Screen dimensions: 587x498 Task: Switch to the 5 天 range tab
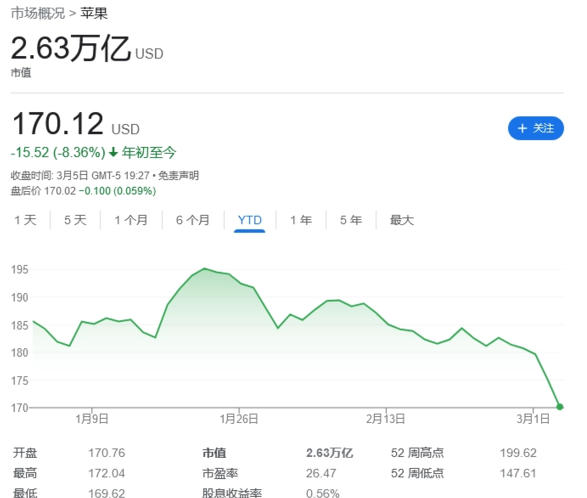point(75,220)
